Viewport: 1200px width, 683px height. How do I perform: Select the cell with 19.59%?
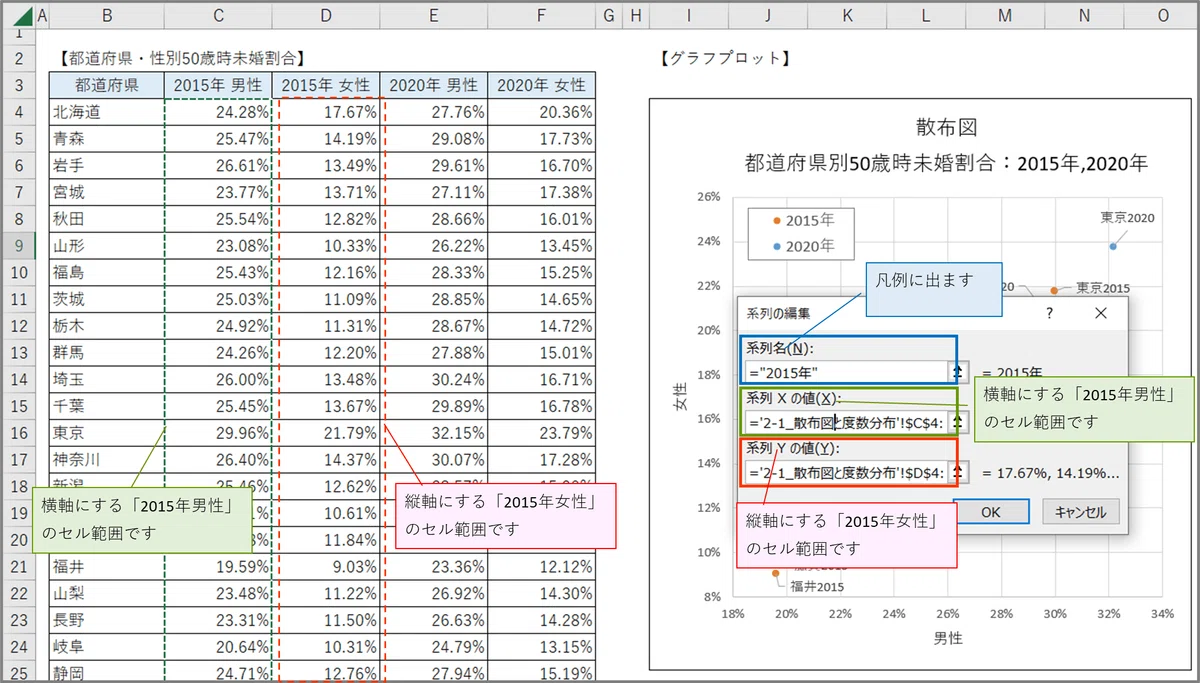pyautogui.click(x=217, y=567)
